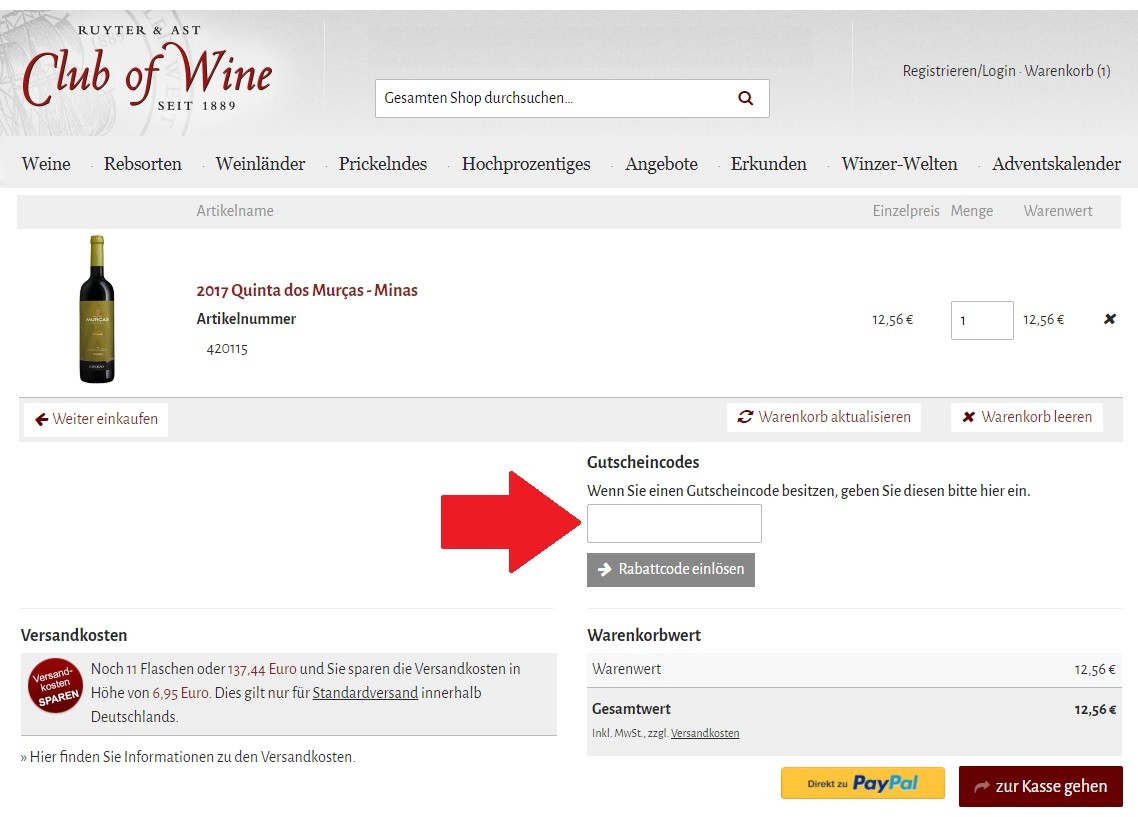The width and height of the screenshot is (1138, 817).
Task: Click Warenkorb leeren button
Action: pyautogui.click(x=1027, y=417)
